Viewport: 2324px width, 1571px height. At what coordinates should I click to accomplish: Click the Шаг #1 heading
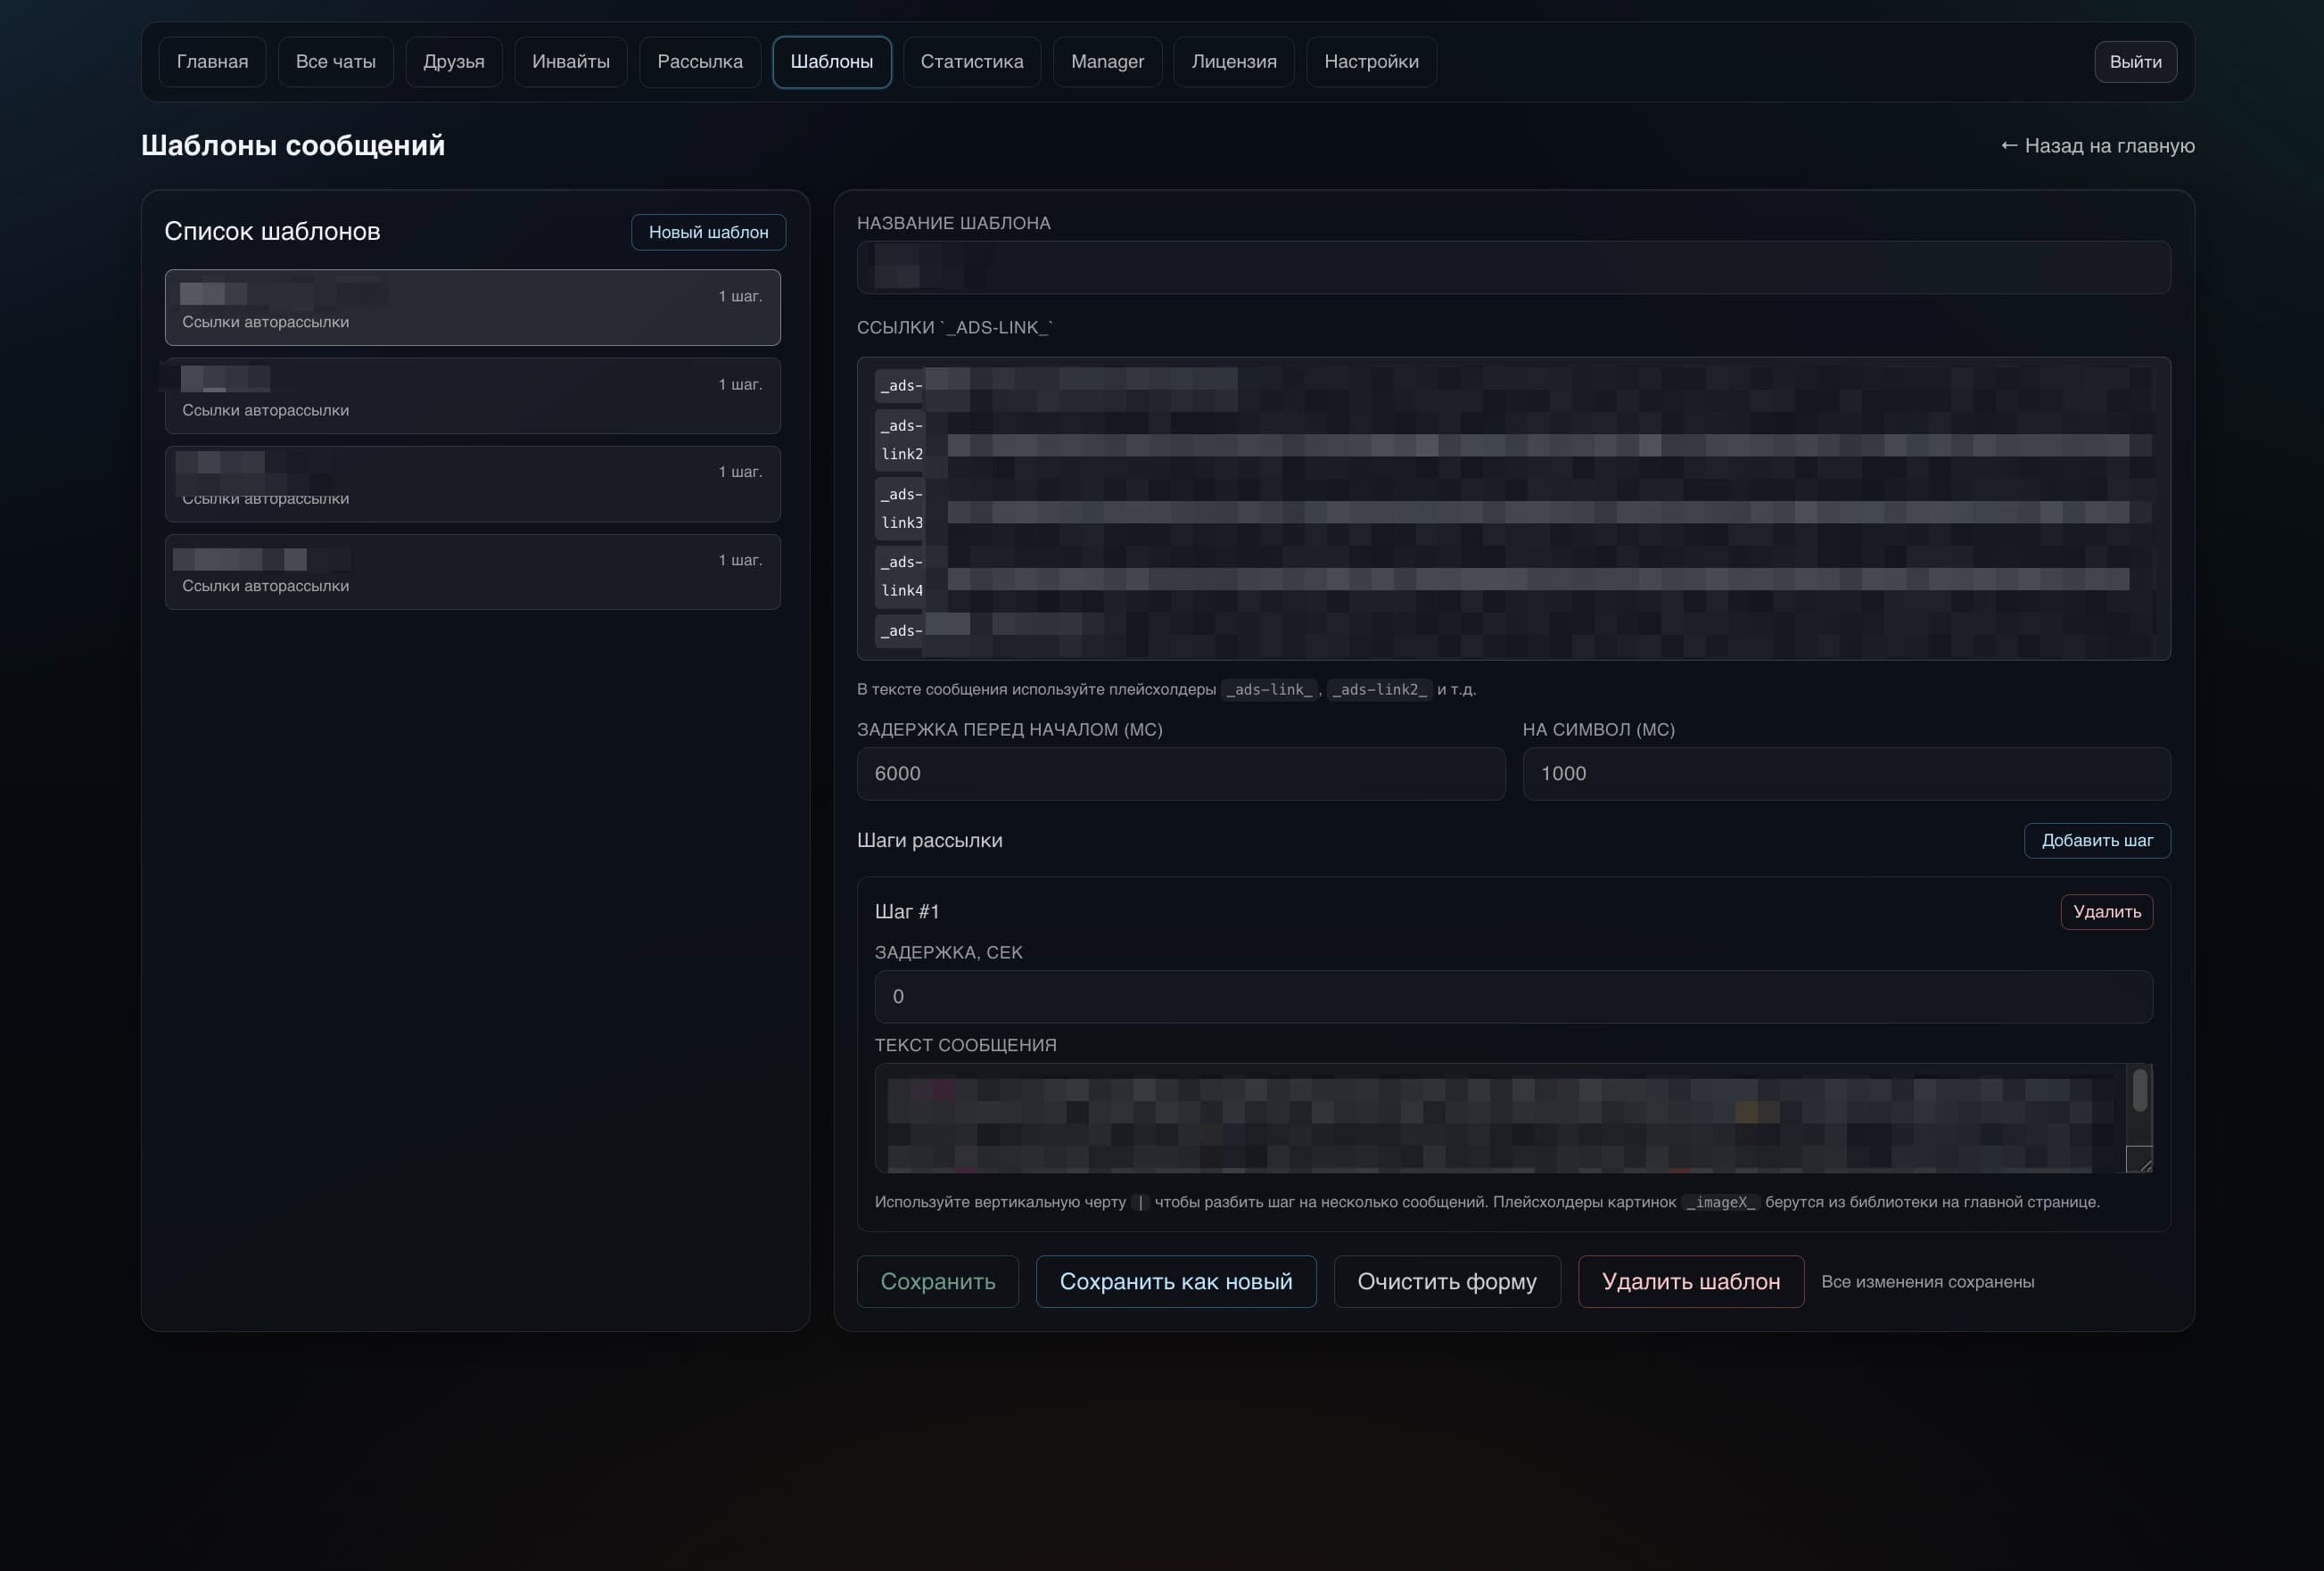click(x=907, y=912)
